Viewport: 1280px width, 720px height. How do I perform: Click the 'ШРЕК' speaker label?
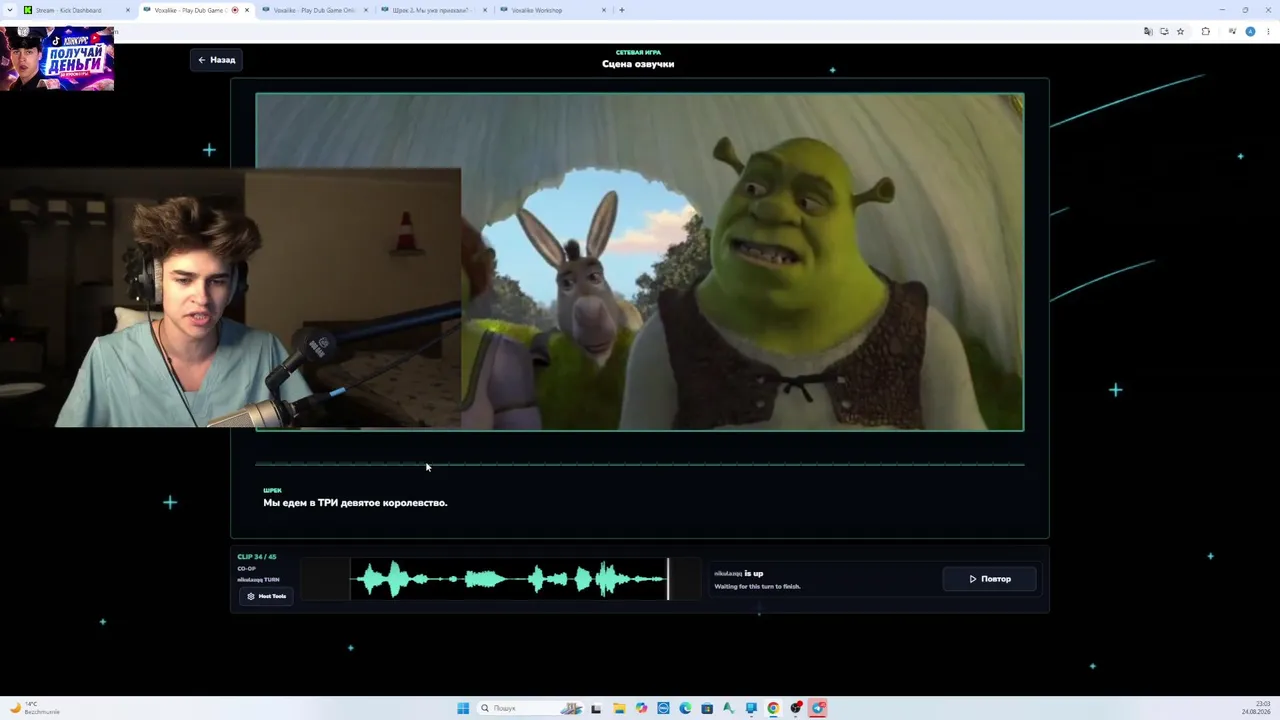tap(272, 491)
